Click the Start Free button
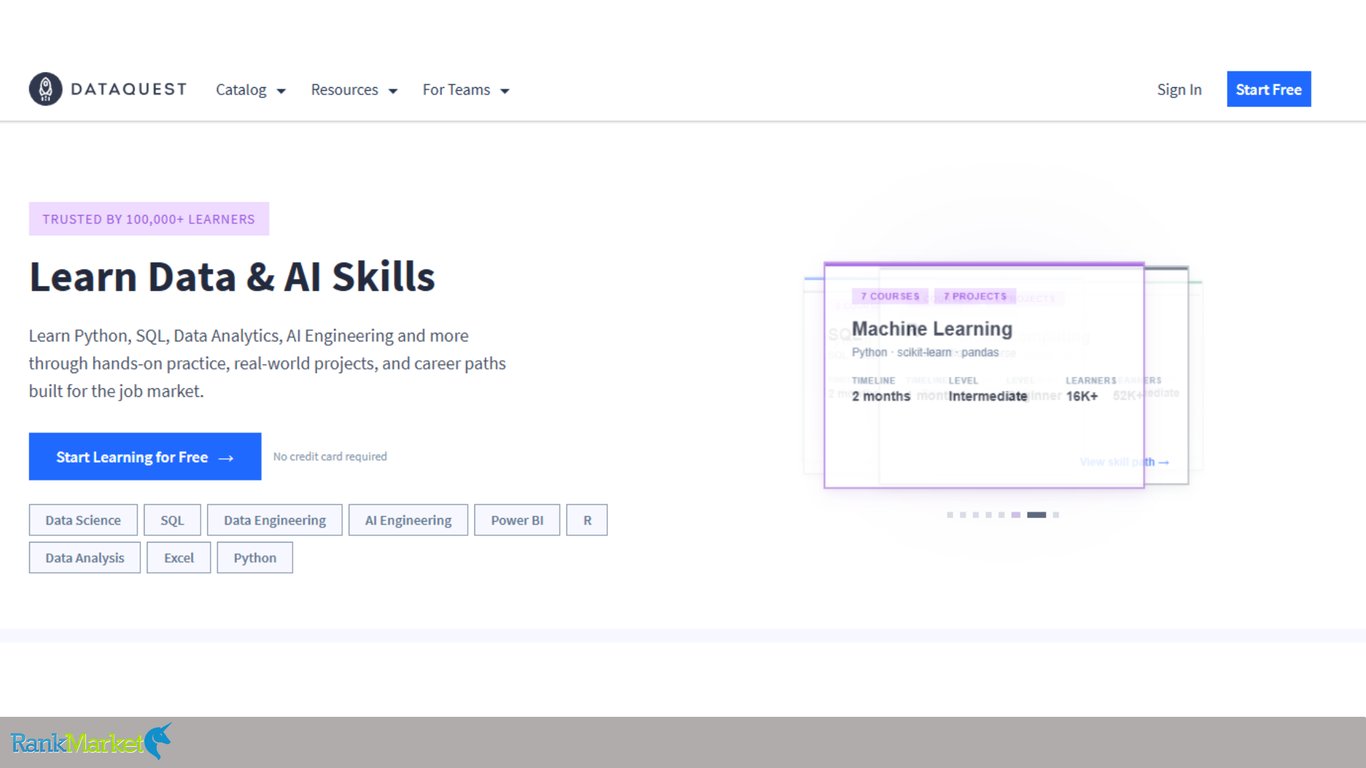The width and height of the screenshot is (1366, 768). tap(1268, 89)
